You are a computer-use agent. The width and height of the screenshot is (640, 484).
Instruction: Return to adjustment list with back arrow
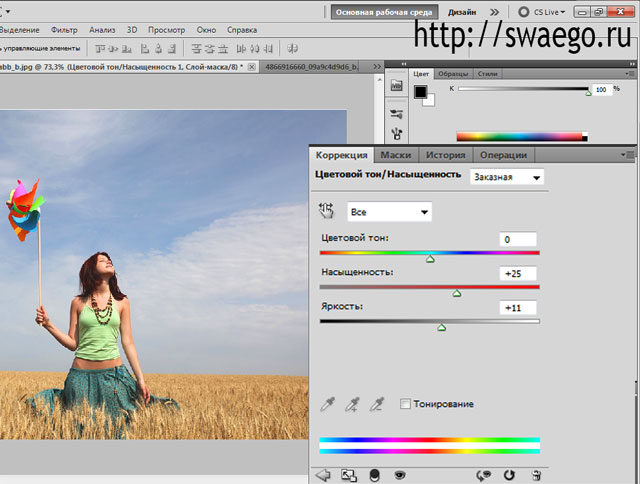click(x=323, y=475)
